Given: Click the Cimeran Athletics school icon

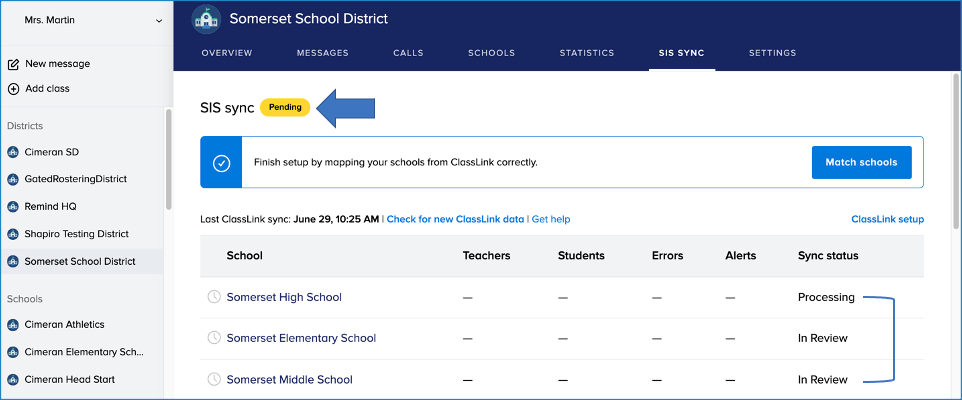Looking at the screenshot, I should pyautogui.click(x=13, y=325).
